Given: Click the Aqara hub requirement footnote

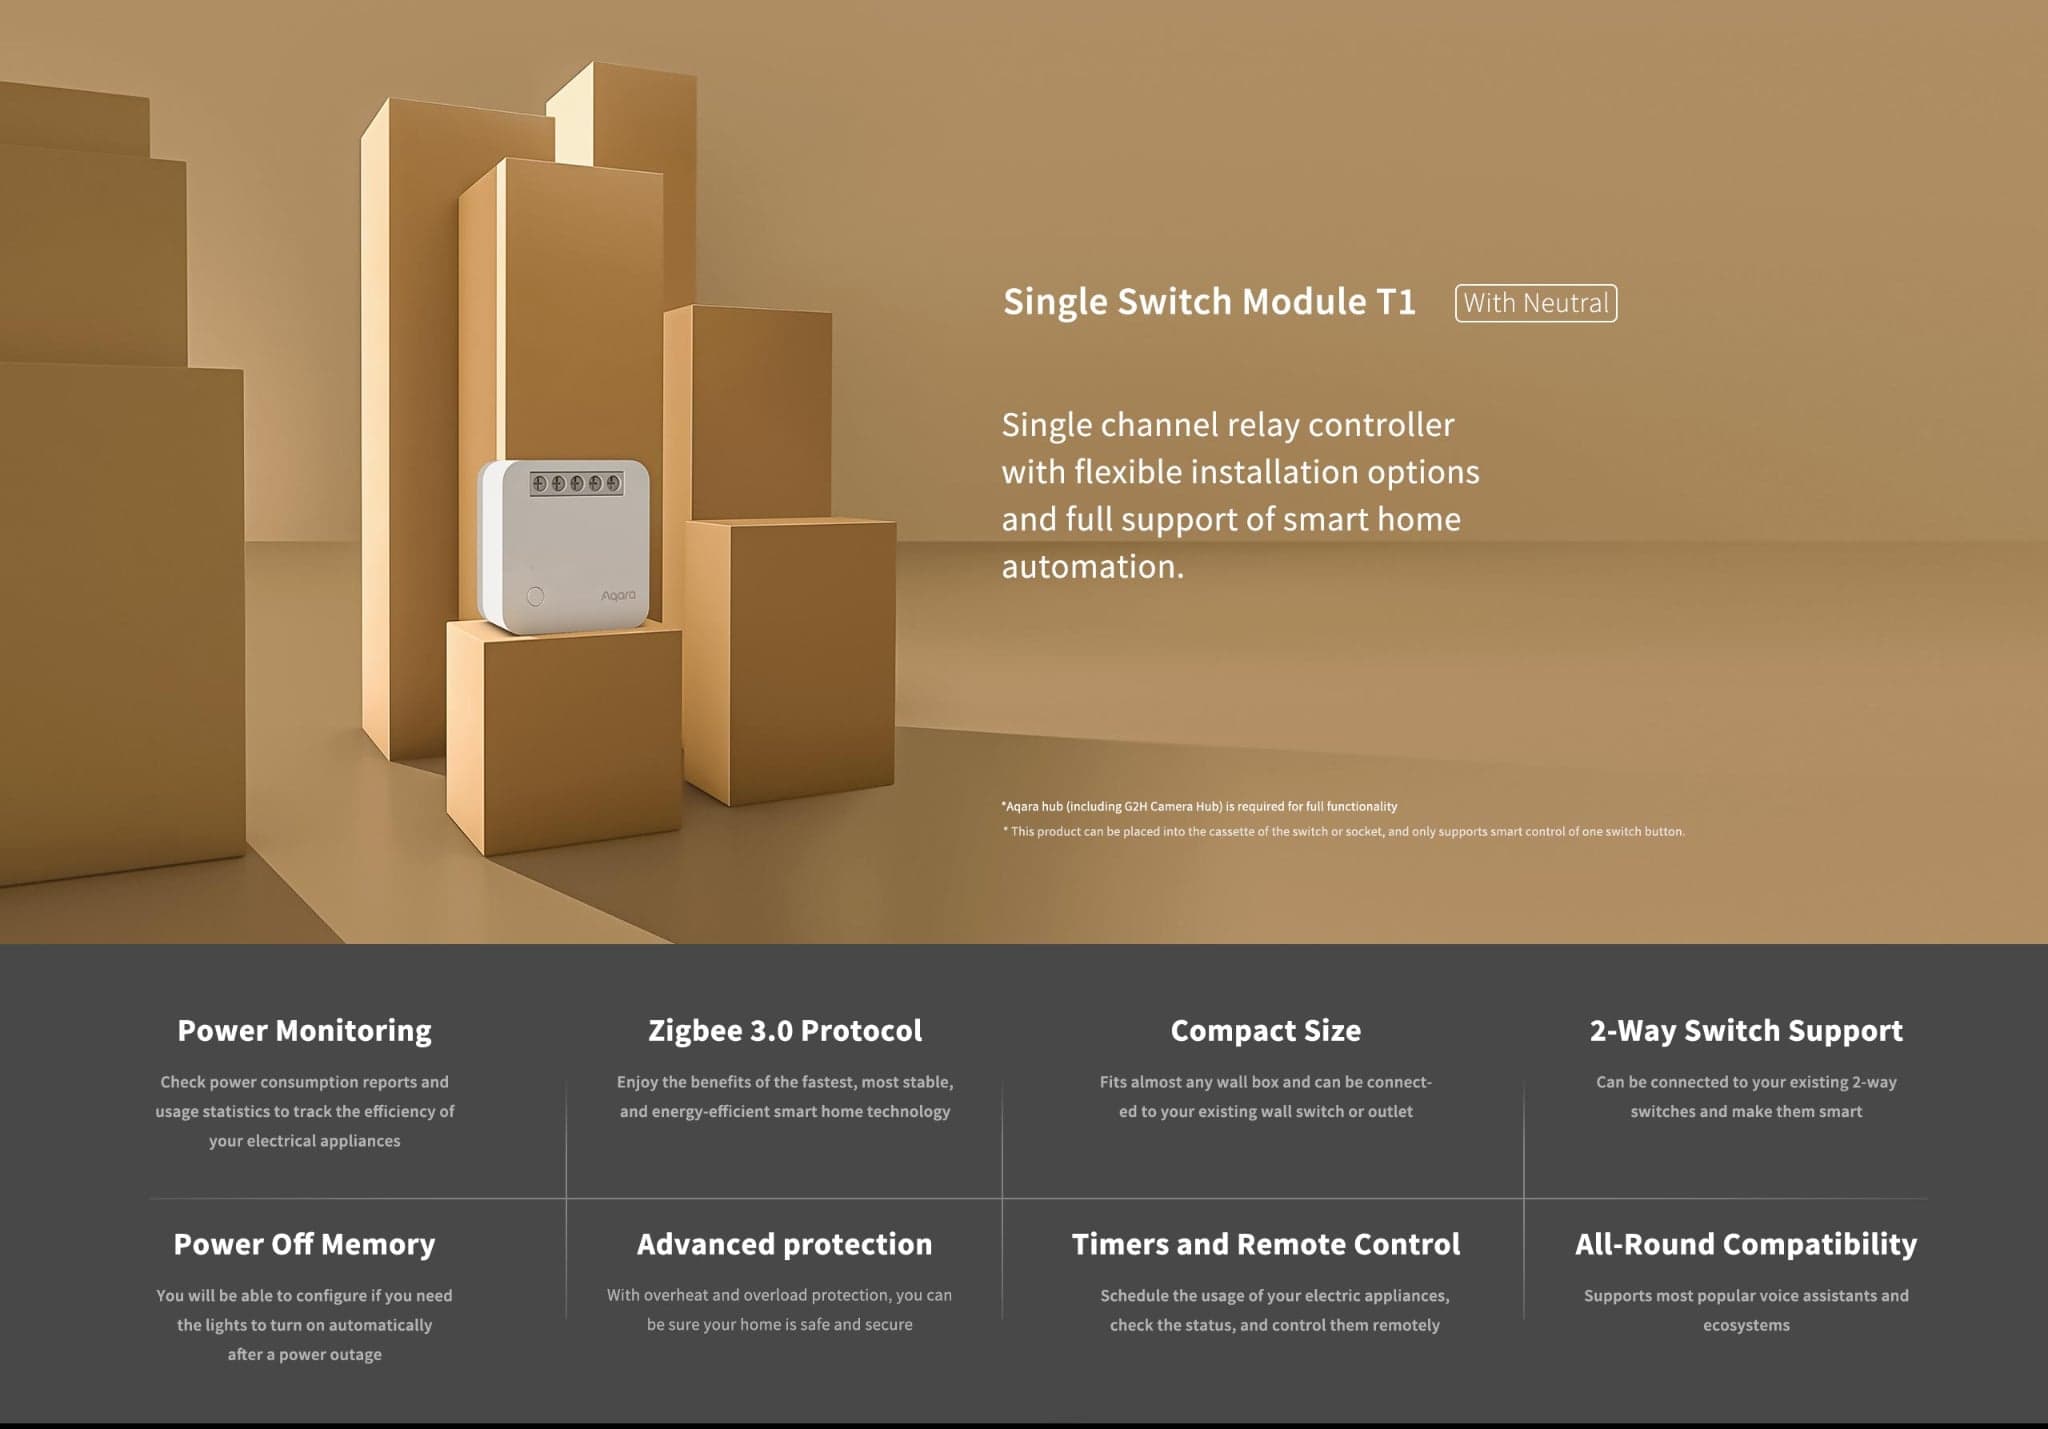Looking at the screenshot, I should pos(1199,806).
